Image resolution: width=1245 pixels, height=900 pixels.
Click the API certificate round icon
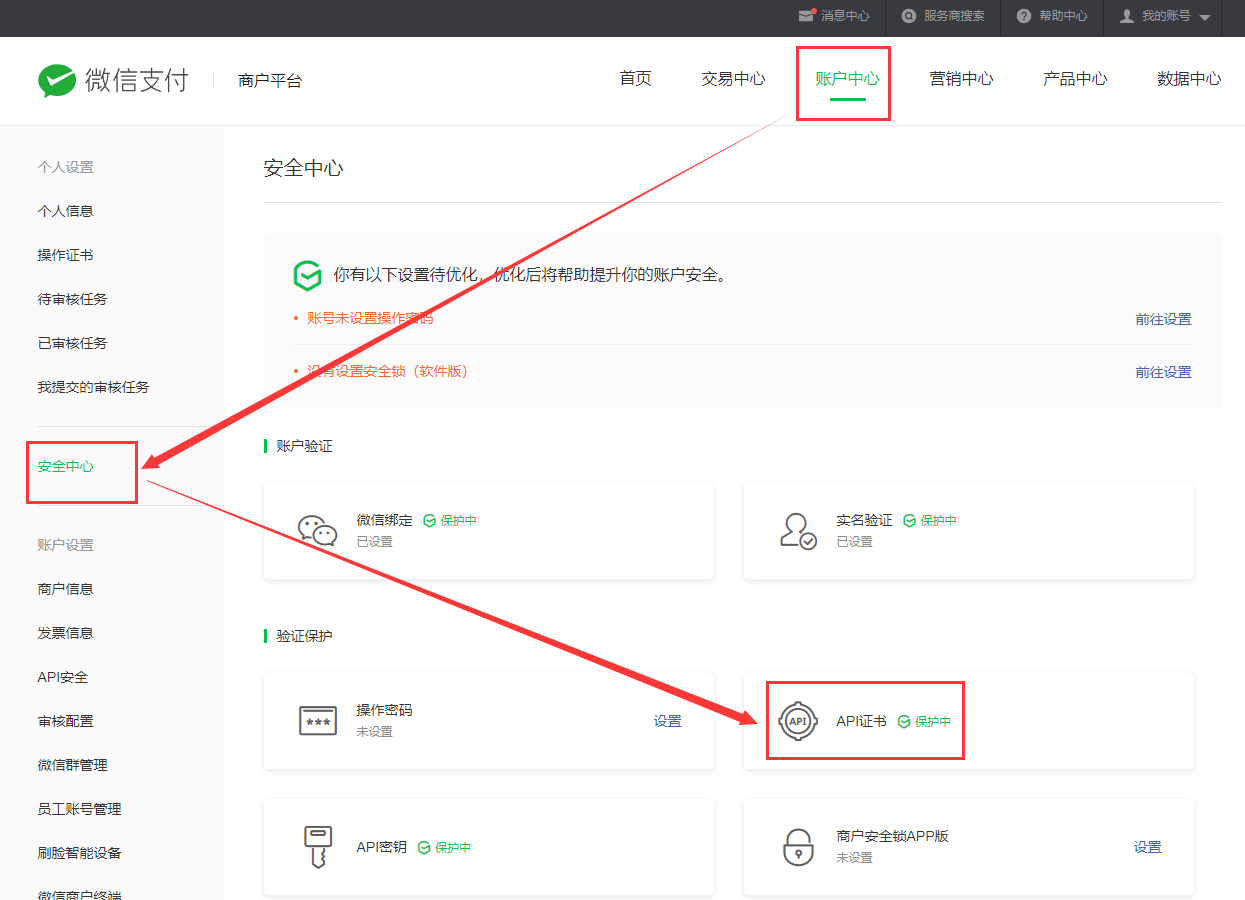[798, 721]
